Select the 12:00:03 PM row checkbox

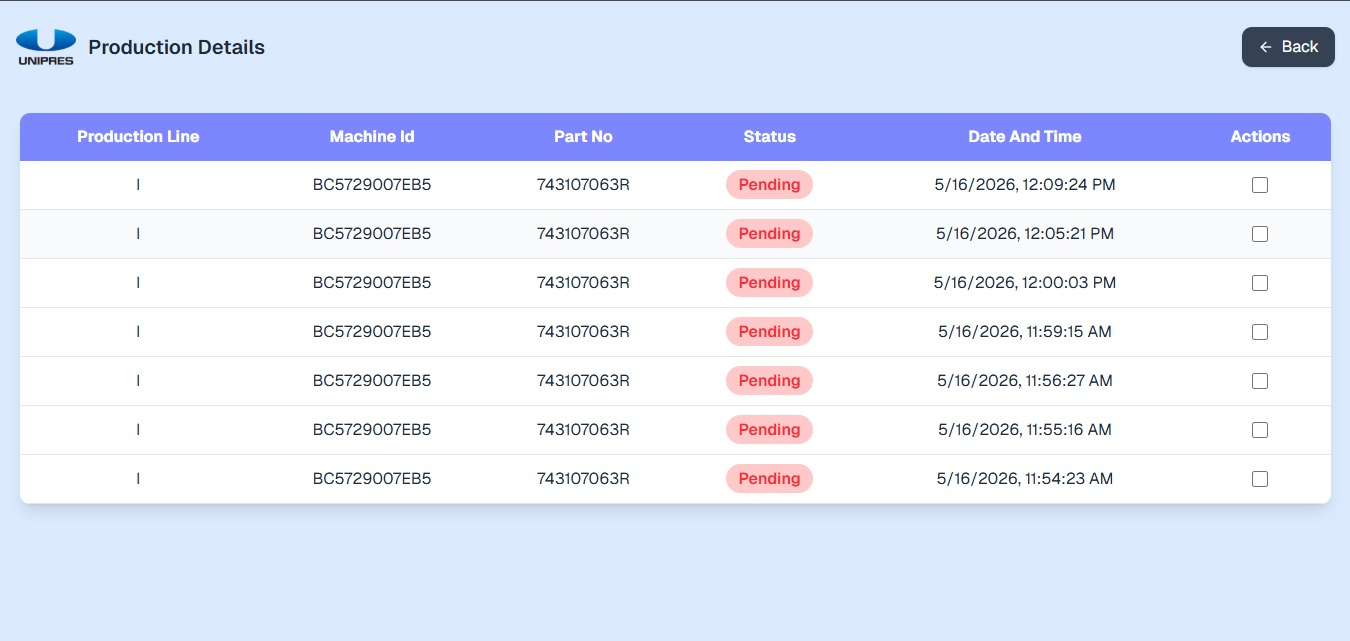pyautogui.click(x=1260, y=283)
